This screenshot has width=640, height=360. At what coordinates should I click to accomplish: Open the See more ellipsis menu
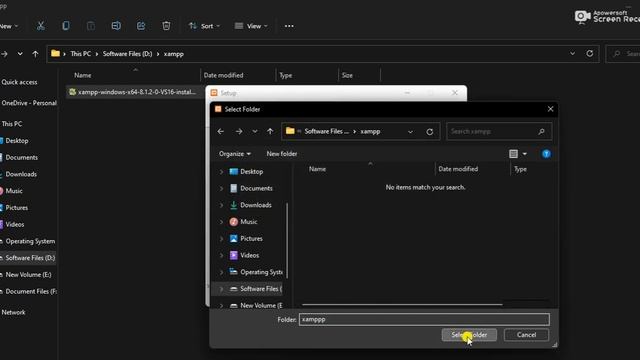[x=289, y=26]
